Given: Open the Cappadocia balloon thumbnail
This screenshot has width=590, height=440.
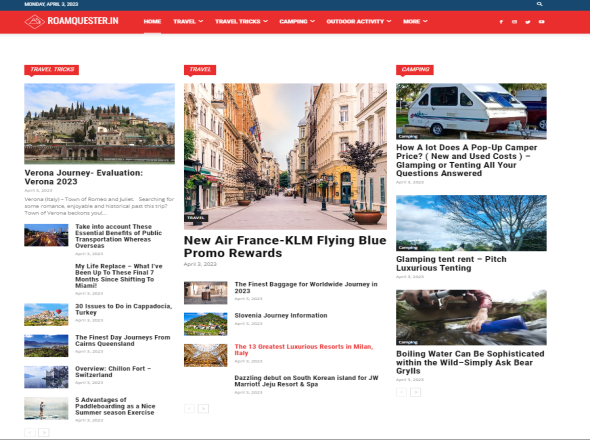Looking at the screenshot, I should click(46, 315).
